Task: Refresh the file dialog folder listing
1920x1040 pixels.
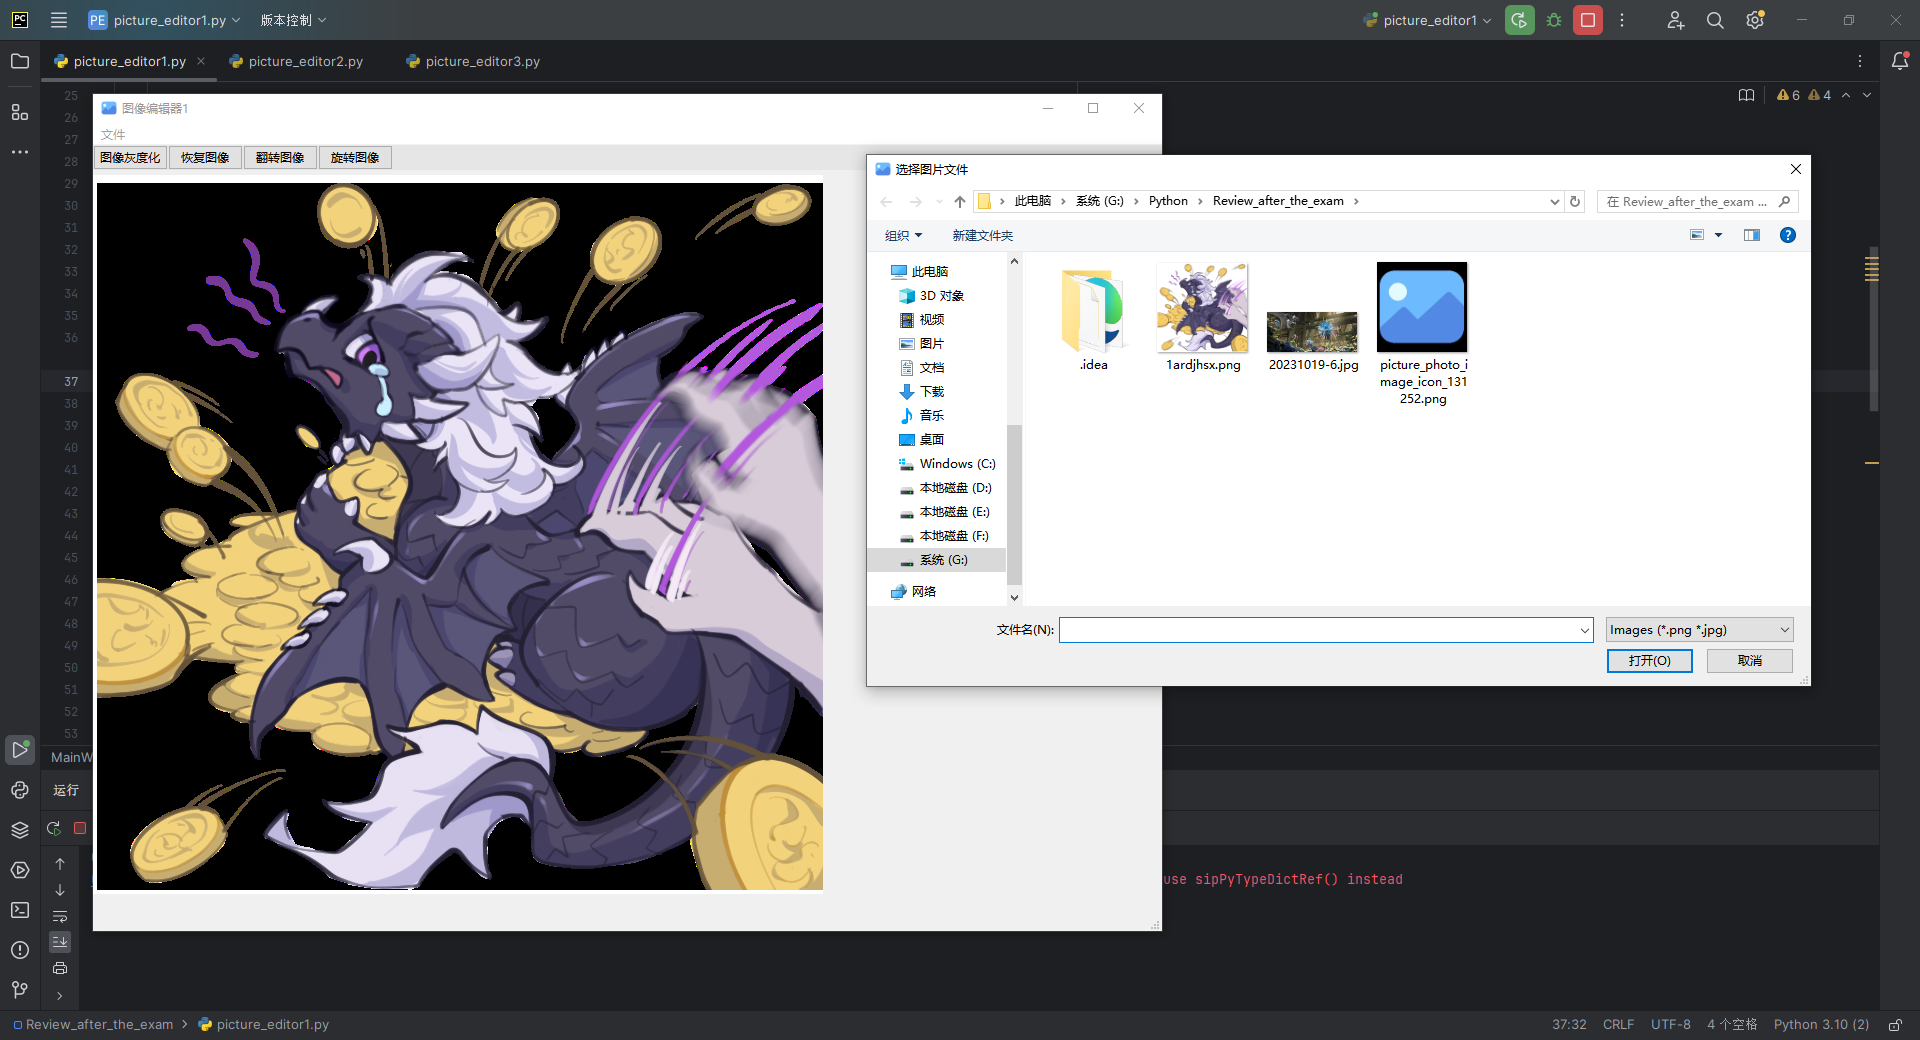Action: [1575, 201]
